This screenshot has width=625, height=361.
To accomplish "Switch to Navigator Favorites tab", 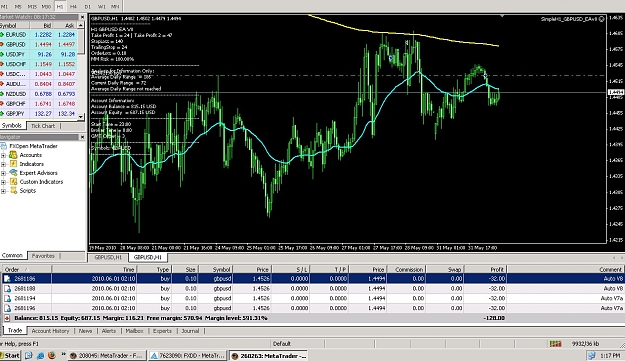I will pyautogui.click(x=43, y=256).
